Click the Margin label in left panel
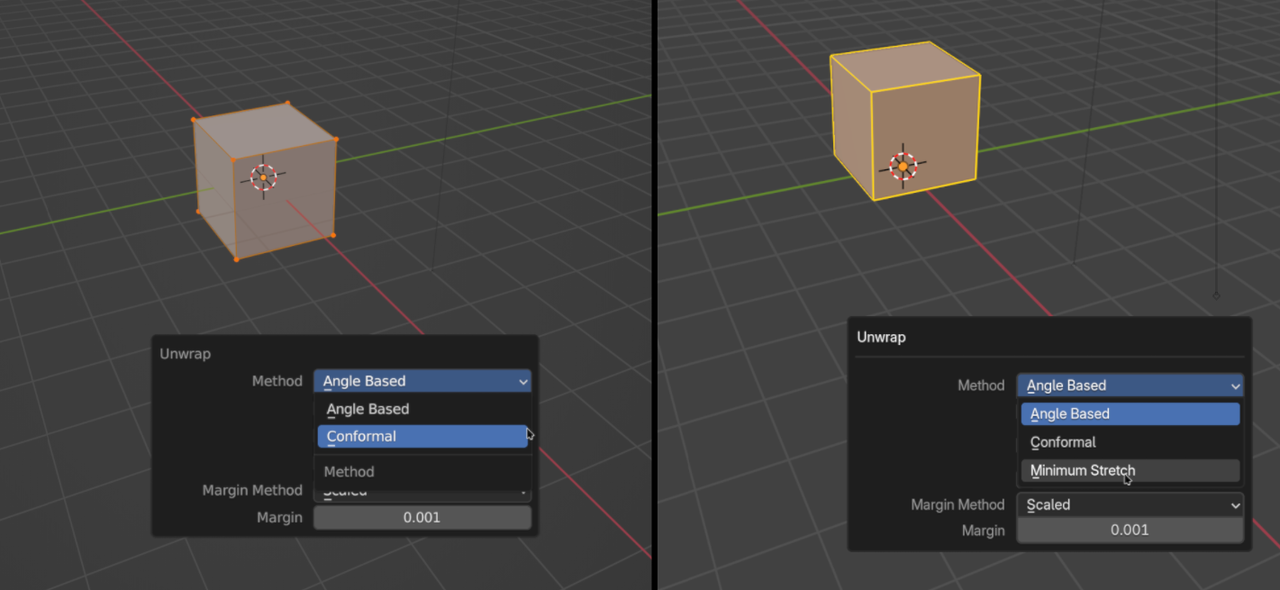 pos(279,517)
